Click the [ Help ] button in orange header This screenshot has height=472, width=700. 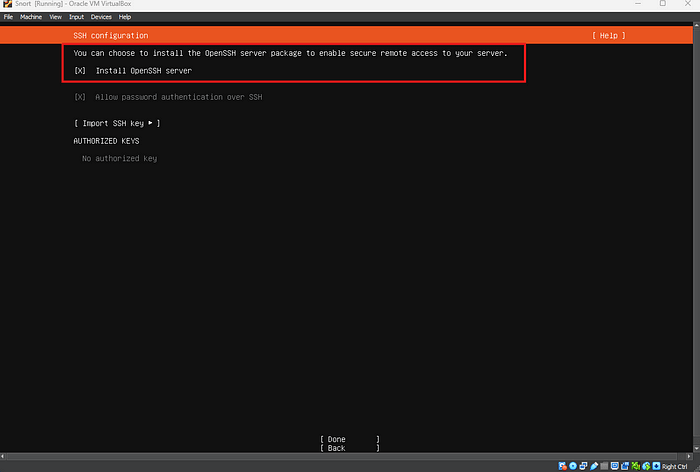pyautogui.click(x=609, y=35)
